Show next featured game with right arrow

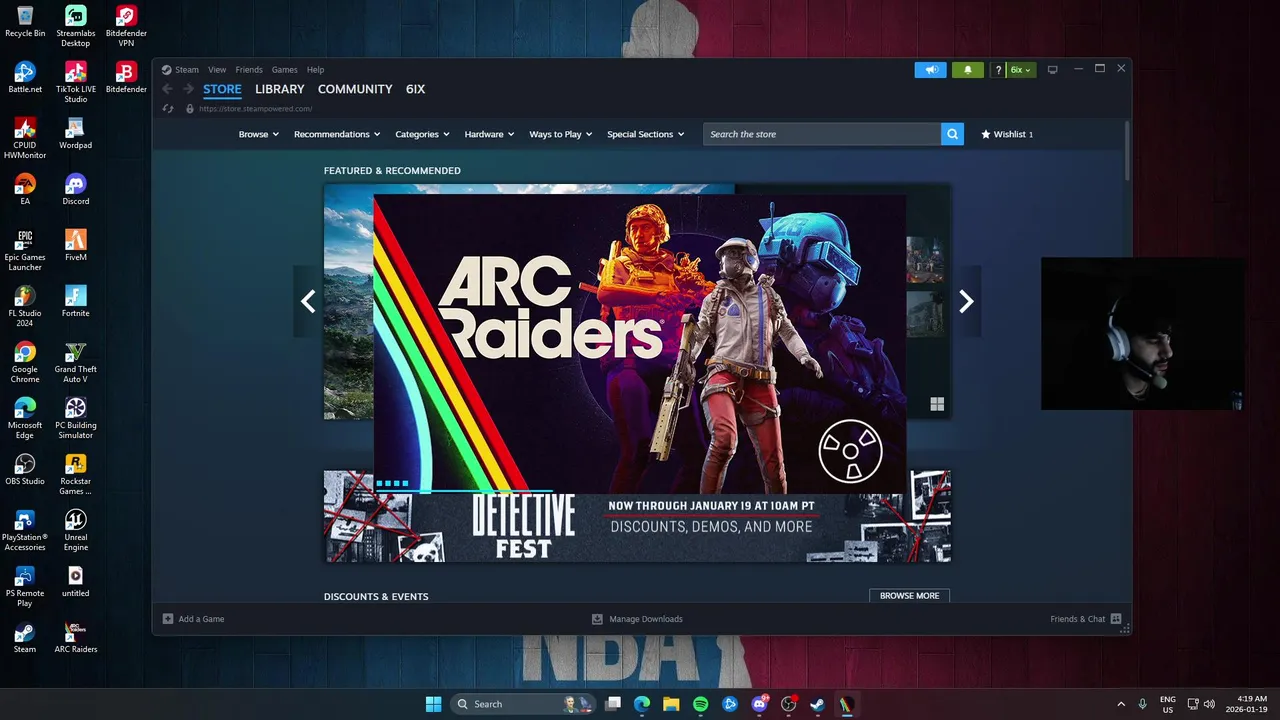(966, 301)
